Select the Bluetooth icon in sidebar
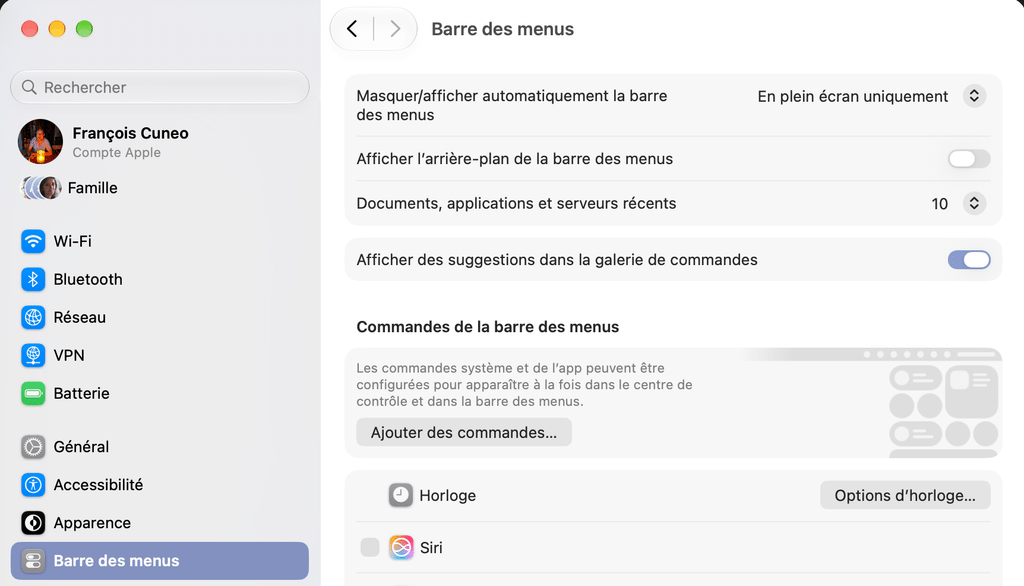 33,279
